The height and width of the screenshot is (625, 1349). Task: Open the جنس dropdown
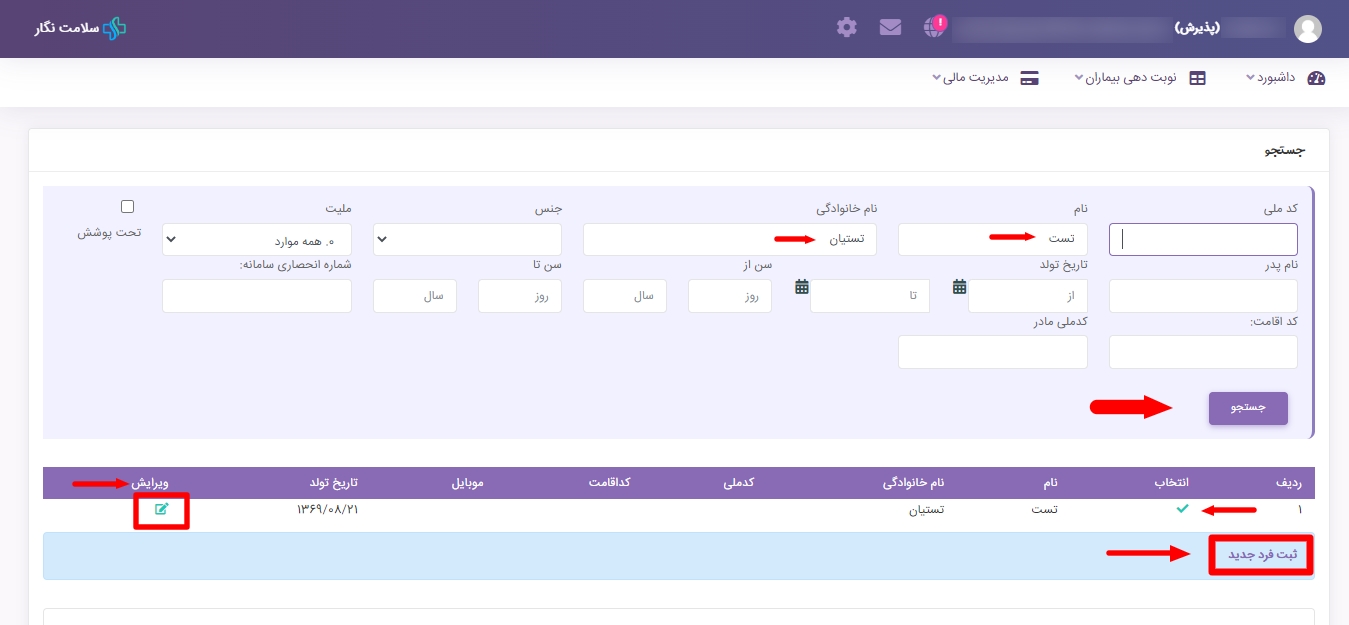467,240
